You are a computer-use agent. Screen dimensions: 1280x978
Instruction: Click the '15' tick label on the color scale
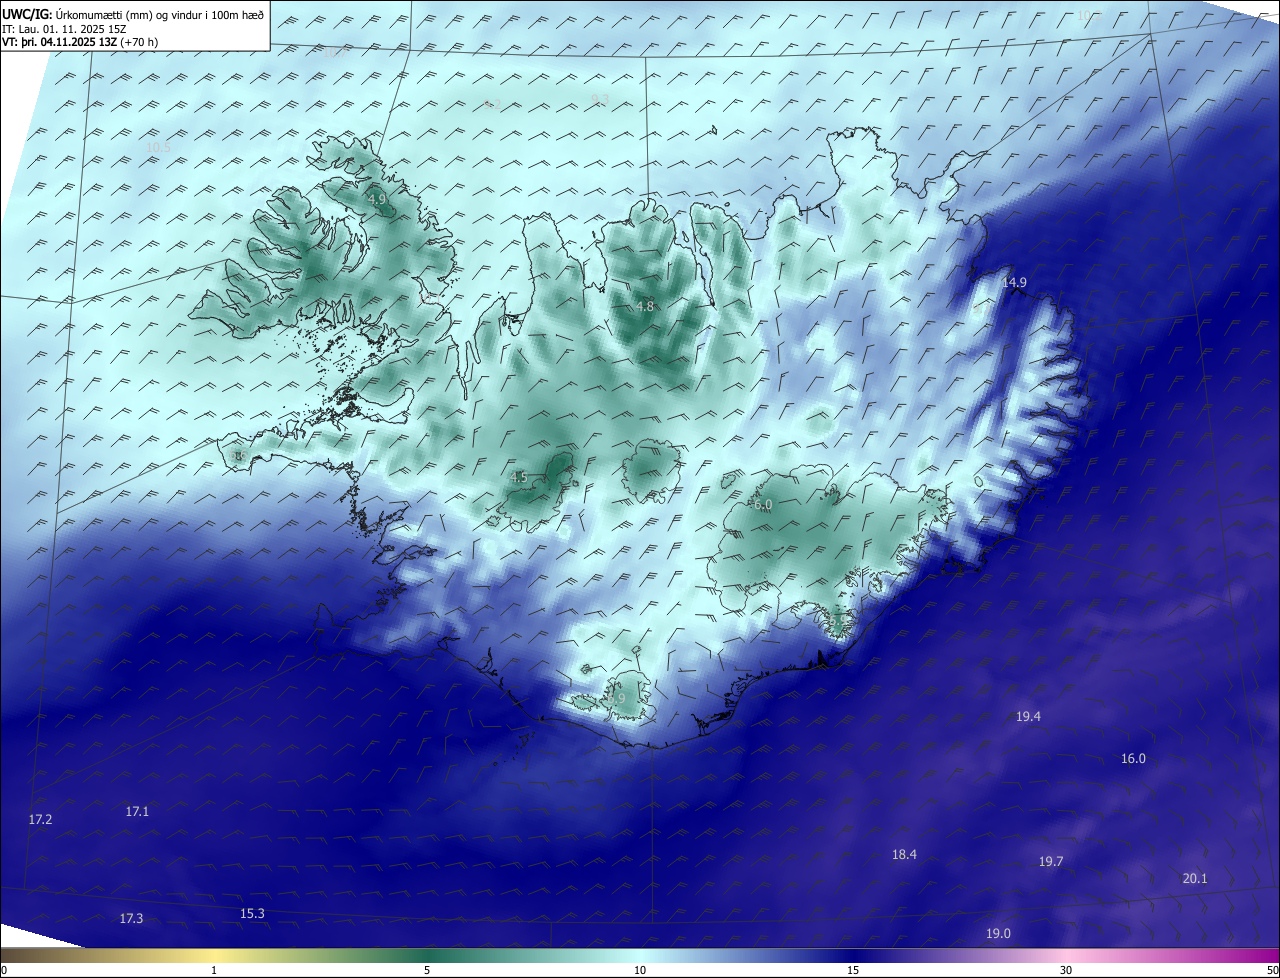point(853,970)
